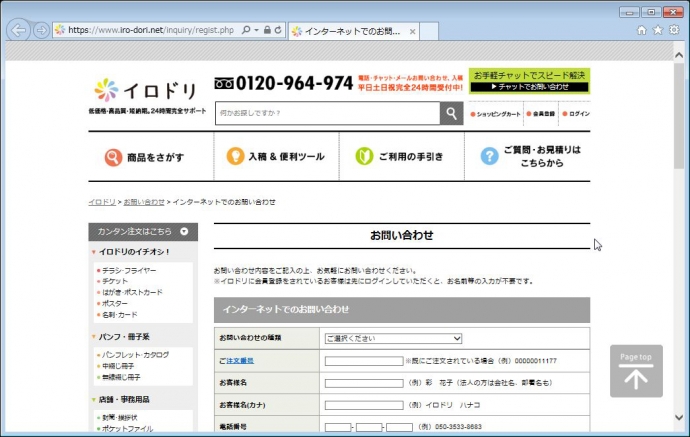Open browser settings gear icon
This screenshot has width=690, height=437.
pyautogui.click(x=674, y=30)
